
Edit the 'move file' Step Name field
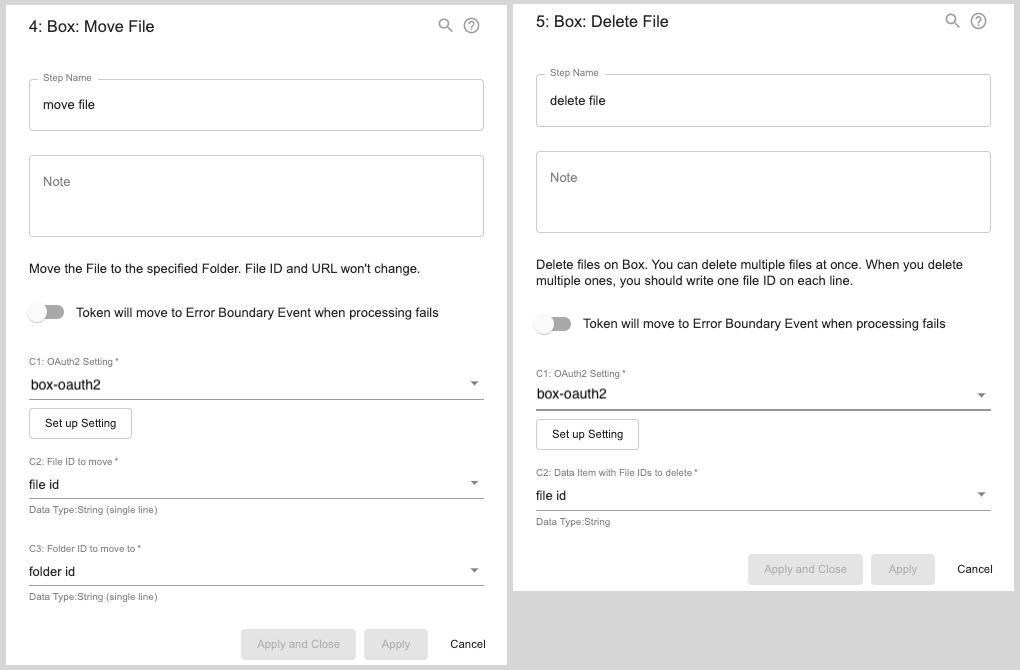(x=256, y=105)
